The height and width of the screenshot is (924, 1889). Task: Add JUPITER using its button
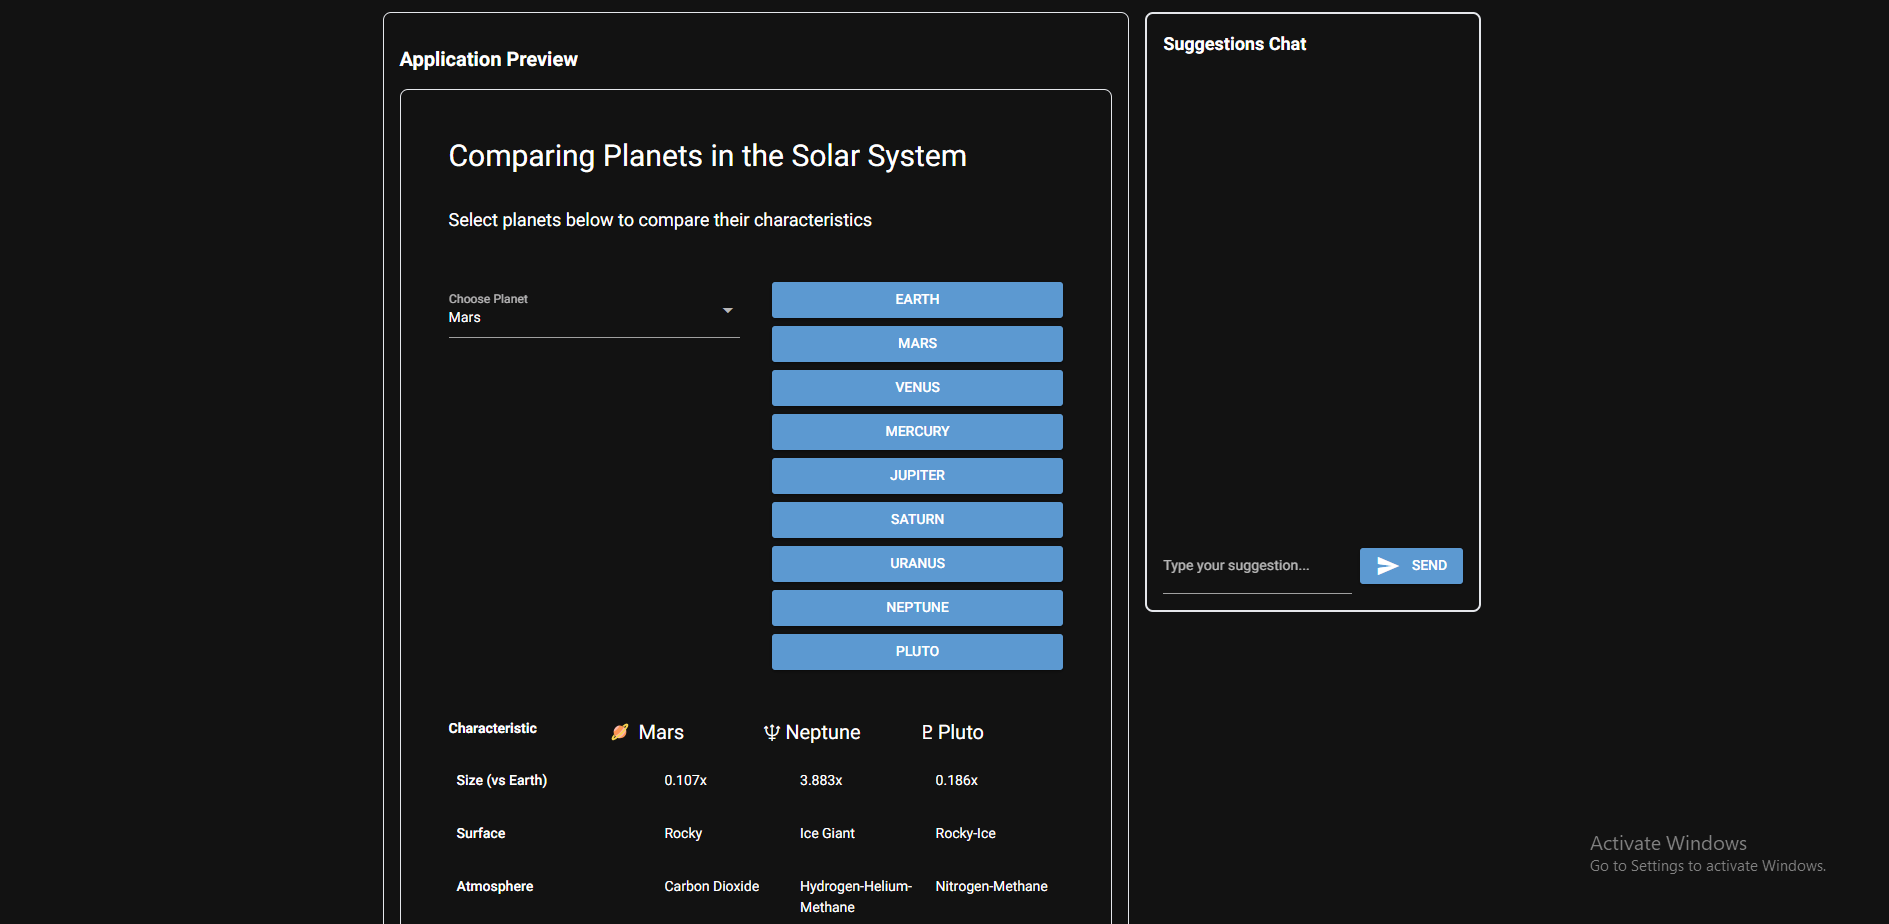click(917, 476)
